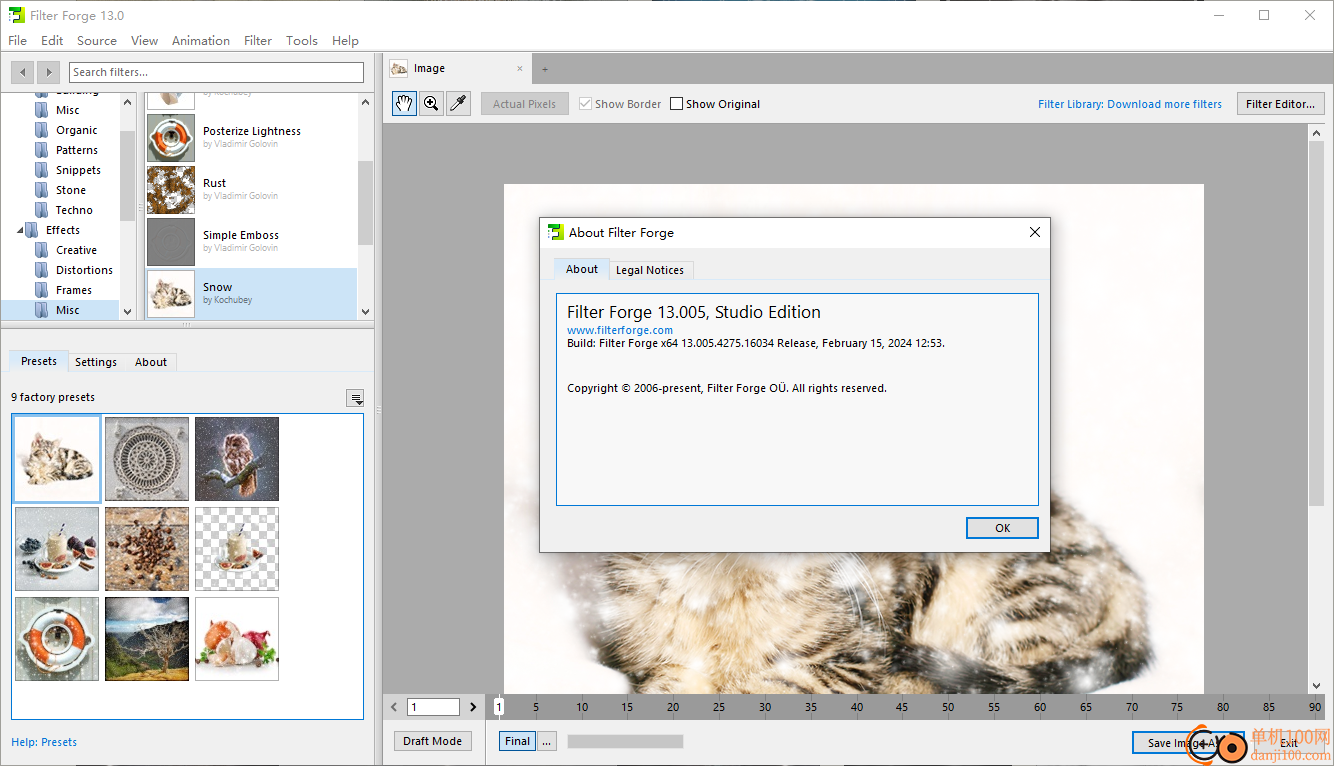Select the Posterize Lightness filter thumbnail
The width and height of the screenshot is (1334, 766).
tap(171, 138)
